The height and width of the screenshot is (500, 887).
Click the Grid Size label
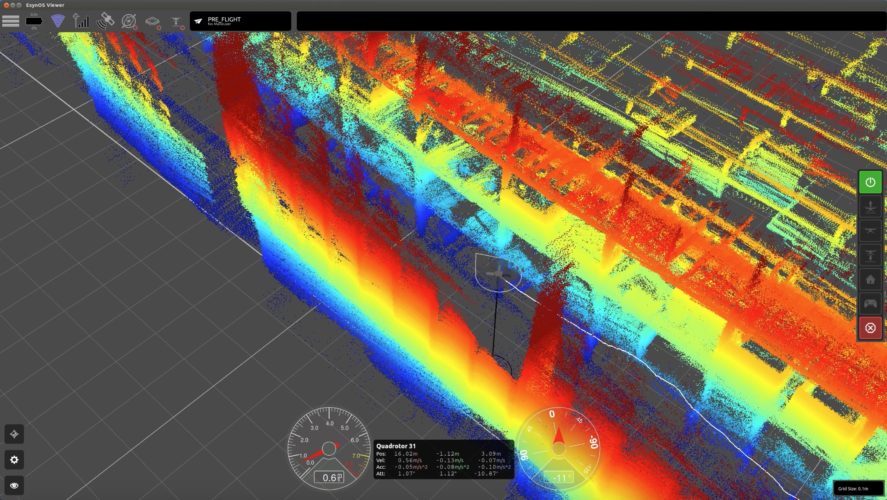pyautogui.click(x=854, y=489)
